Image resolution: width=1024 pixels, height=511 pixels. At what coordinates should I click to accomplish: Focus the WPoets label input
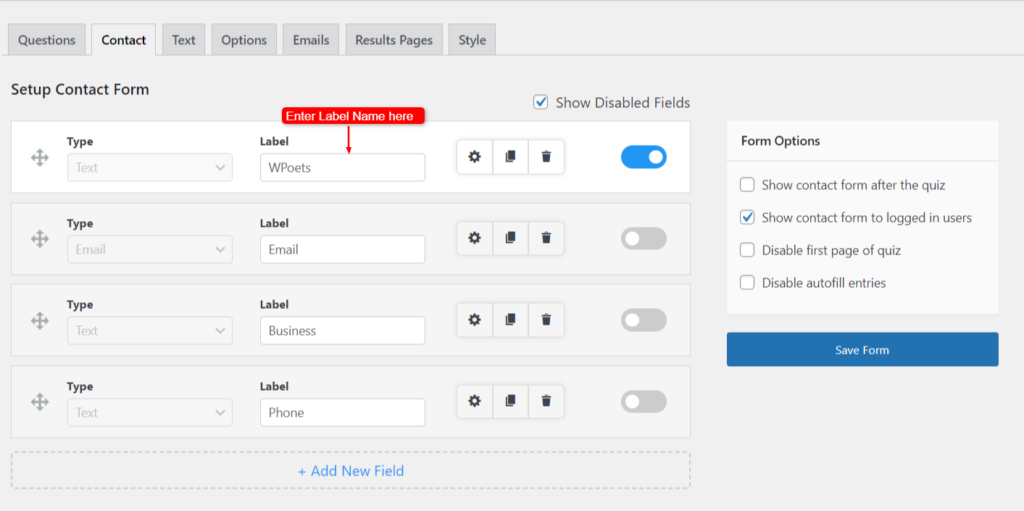point(342,167)
